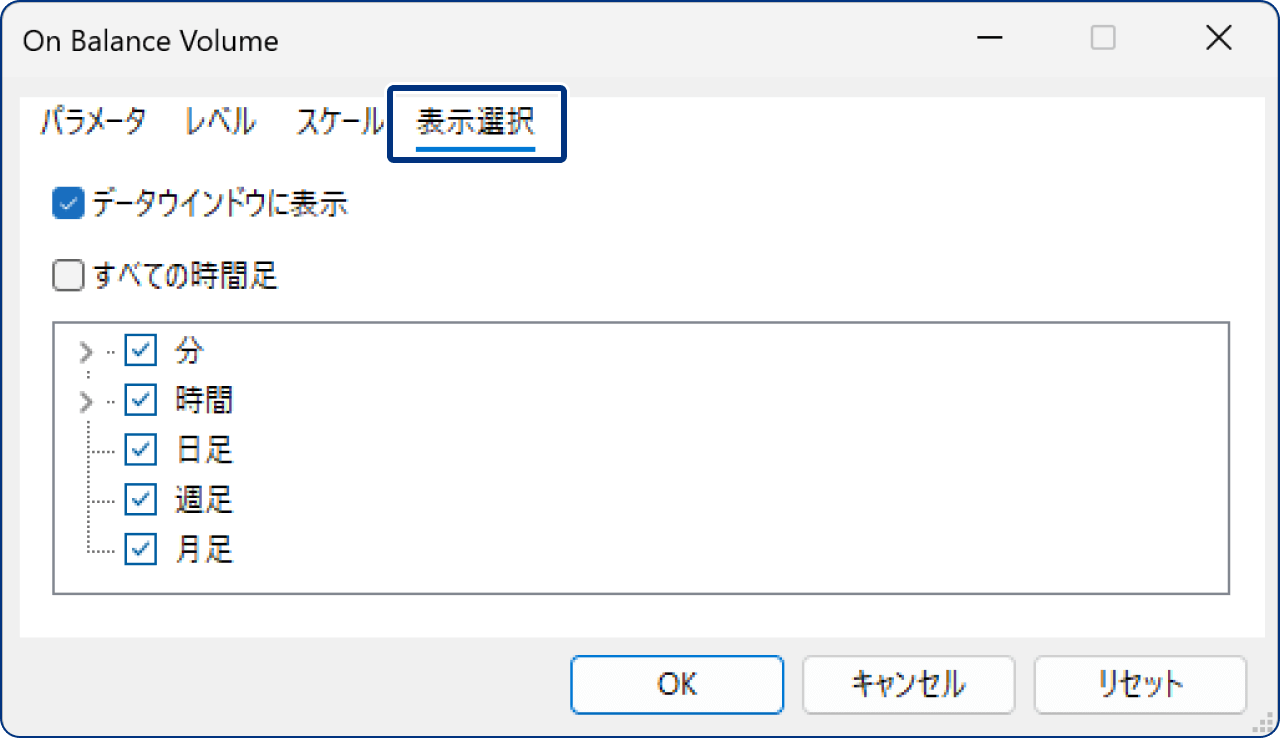Switch to the パラメータ tab
The width and height of the screenshot is (1280, 738).
coord(92,120)
